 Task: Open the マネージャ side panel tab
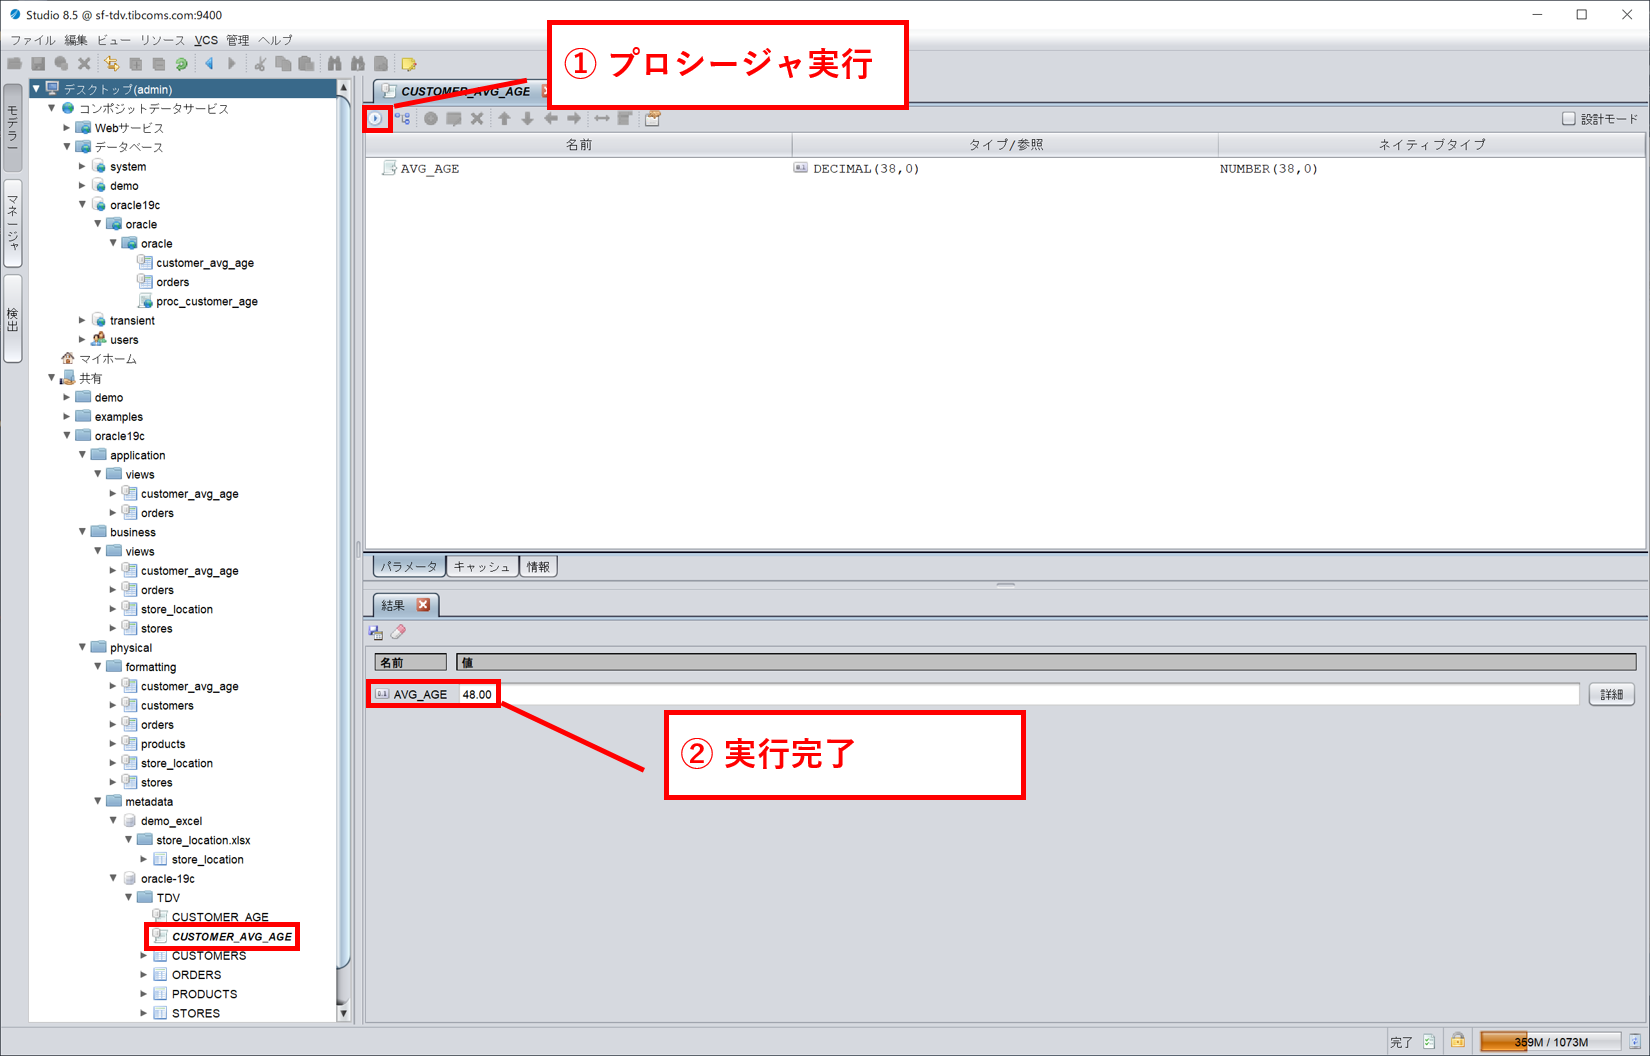13,223
